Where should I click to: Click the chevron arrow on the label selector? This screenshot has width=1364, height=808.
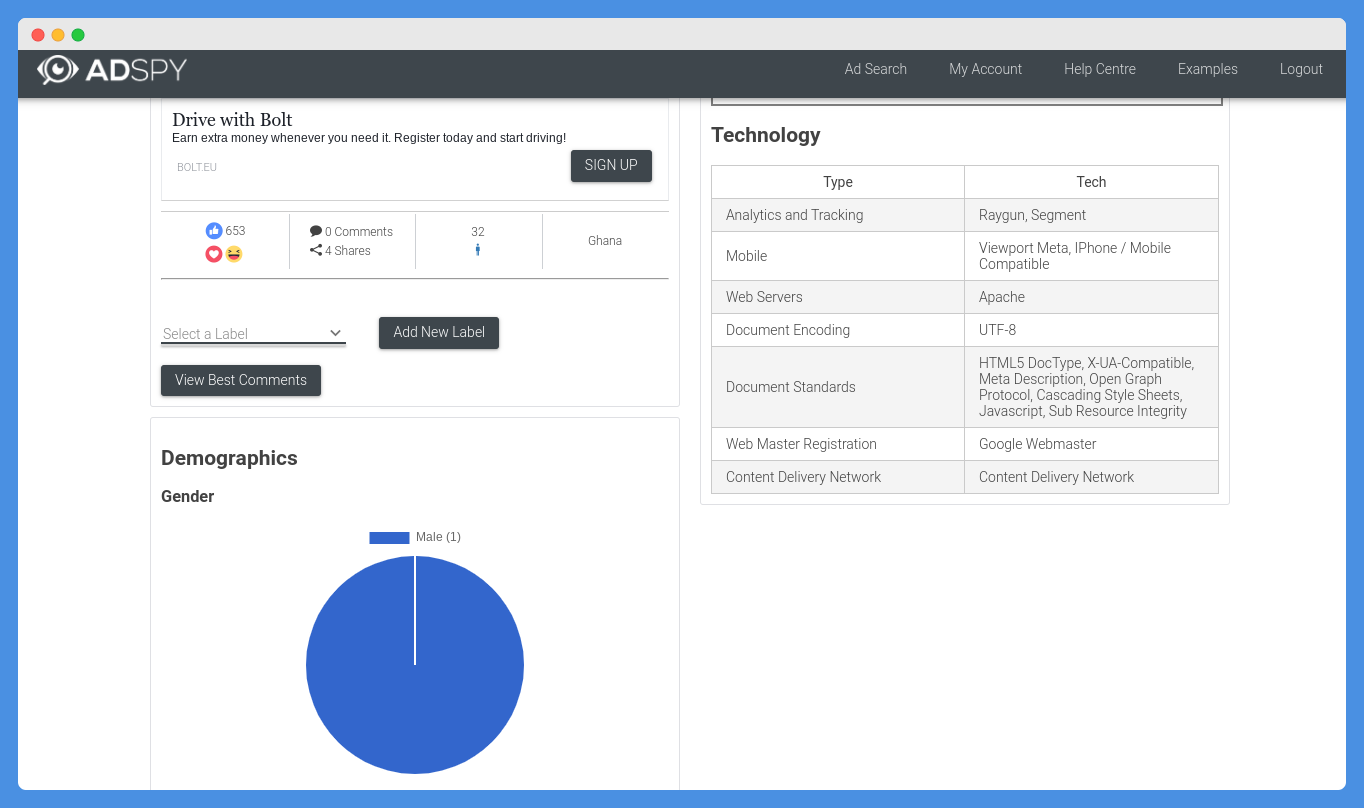[336, 333]
